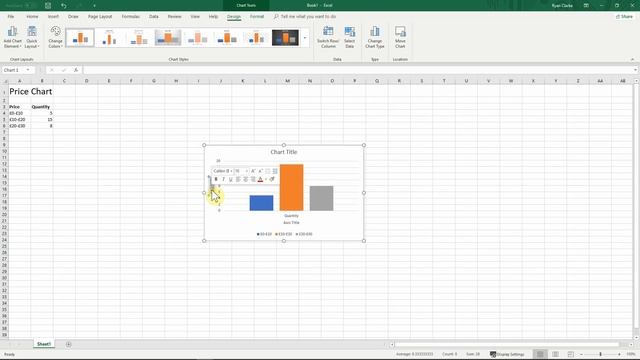The image size is (640, 360).
Task: Select the Quantity header cell
Action: pos(42,107)
